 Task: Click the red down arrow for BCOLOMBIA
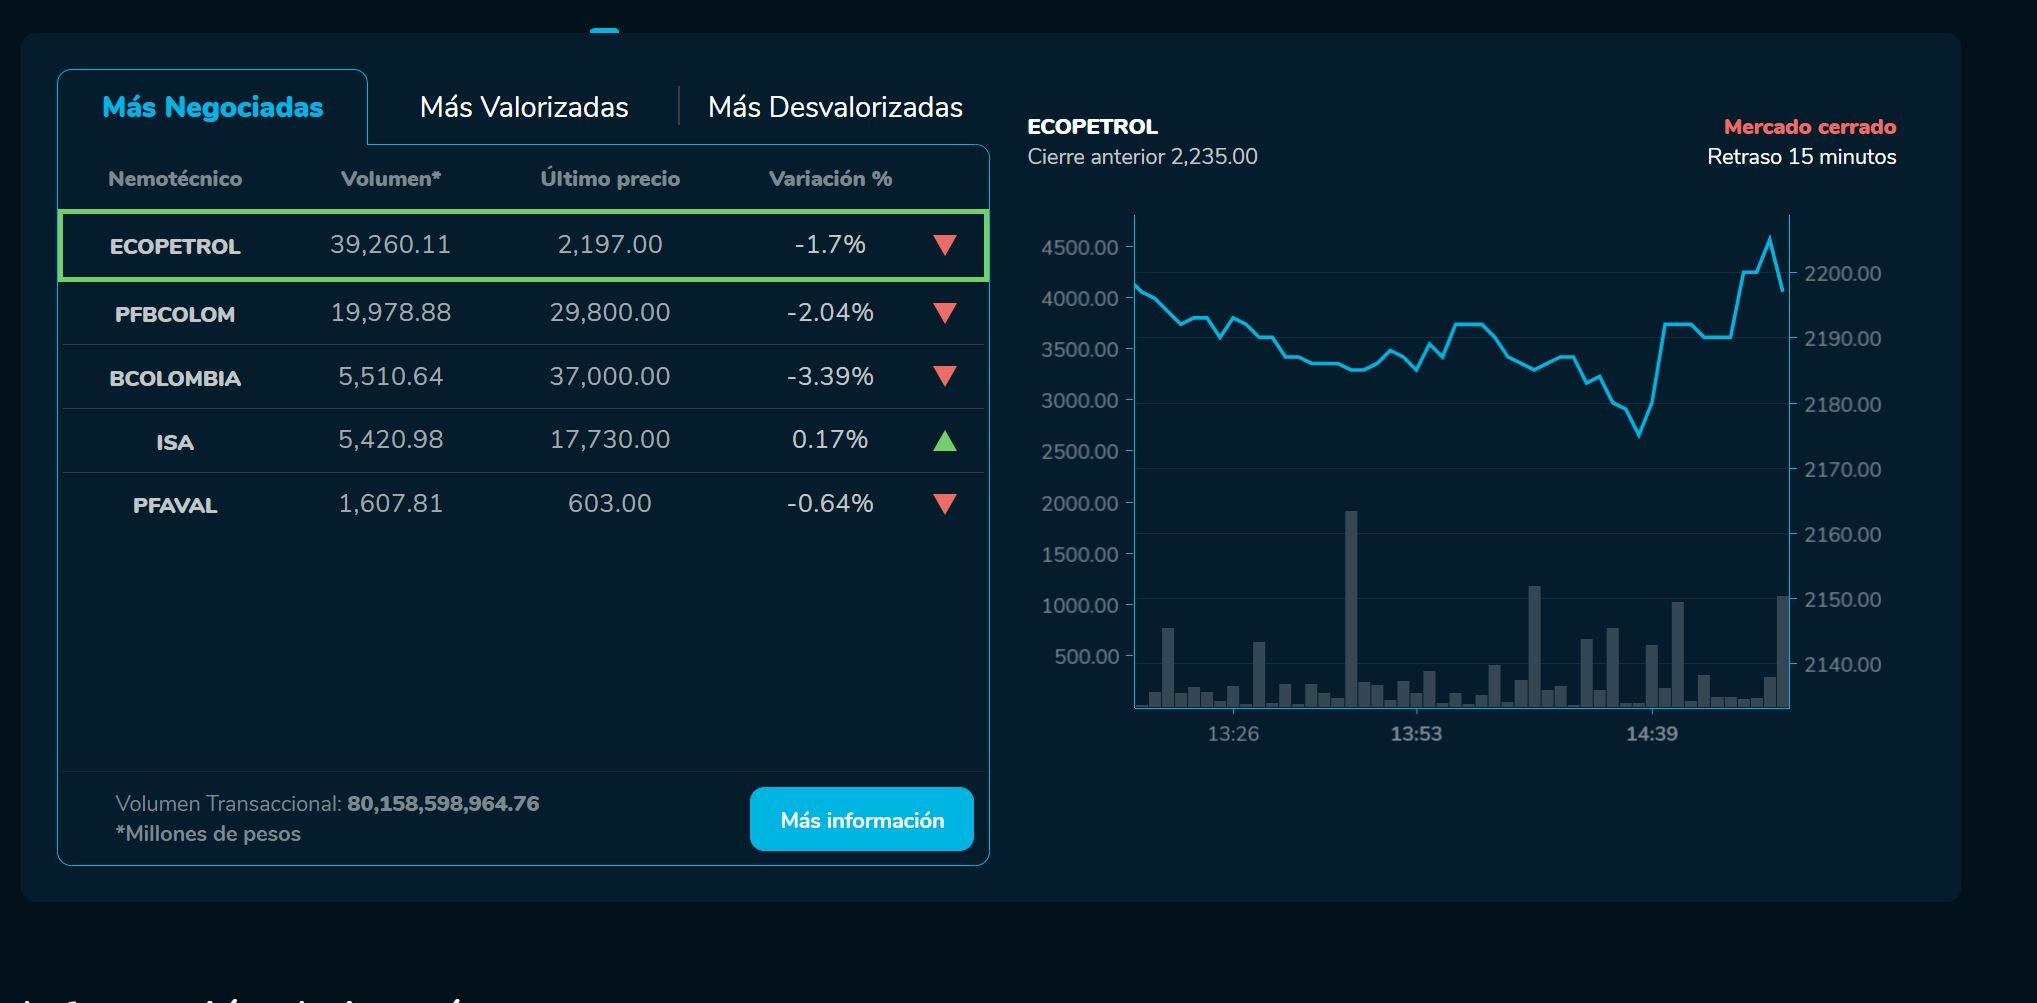click(x=944, y=377)
